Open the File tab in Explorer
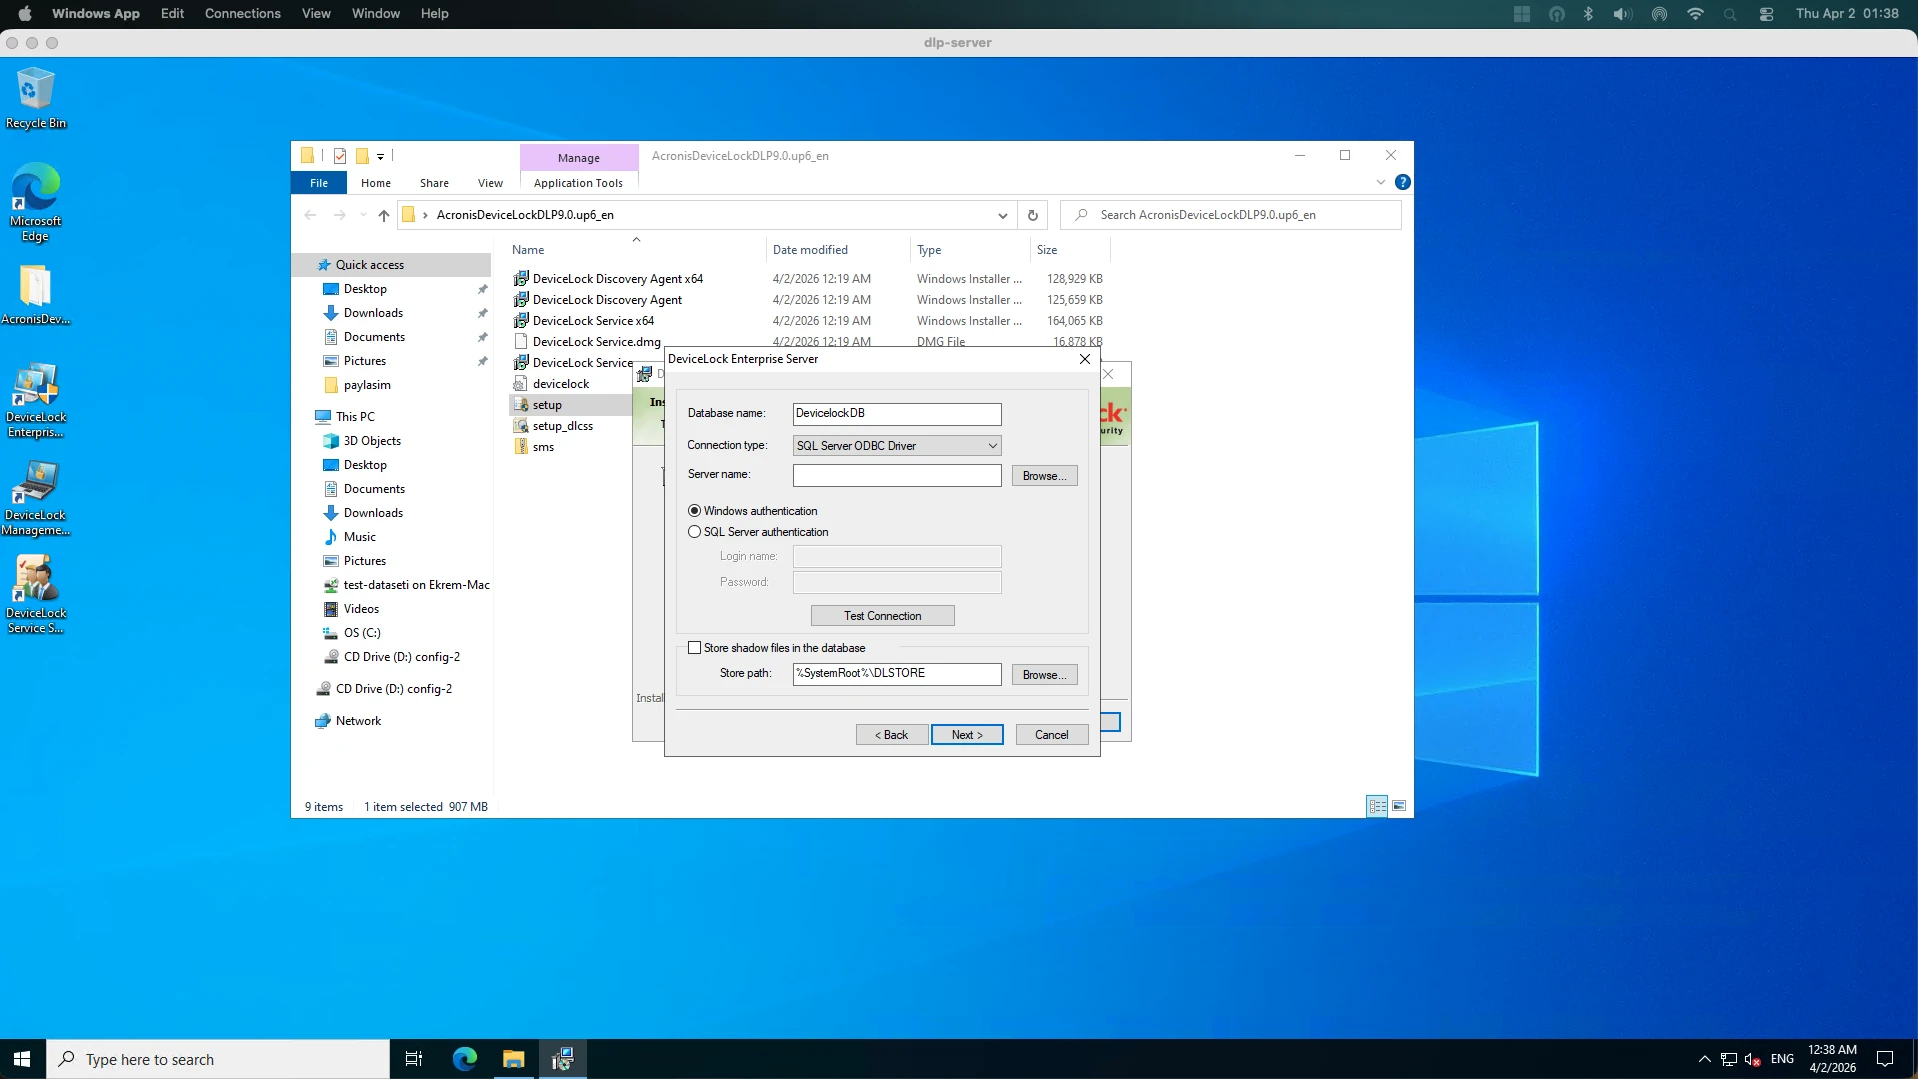The image size is (1918, 1079). pos(319,183)
